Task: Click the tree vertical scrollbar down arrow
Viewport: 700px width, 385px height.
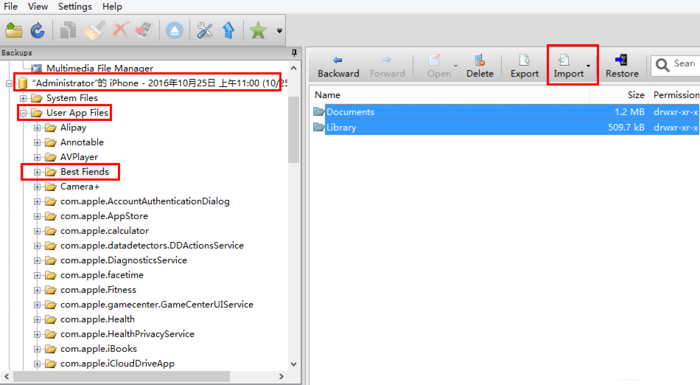Action: [294, 364]
